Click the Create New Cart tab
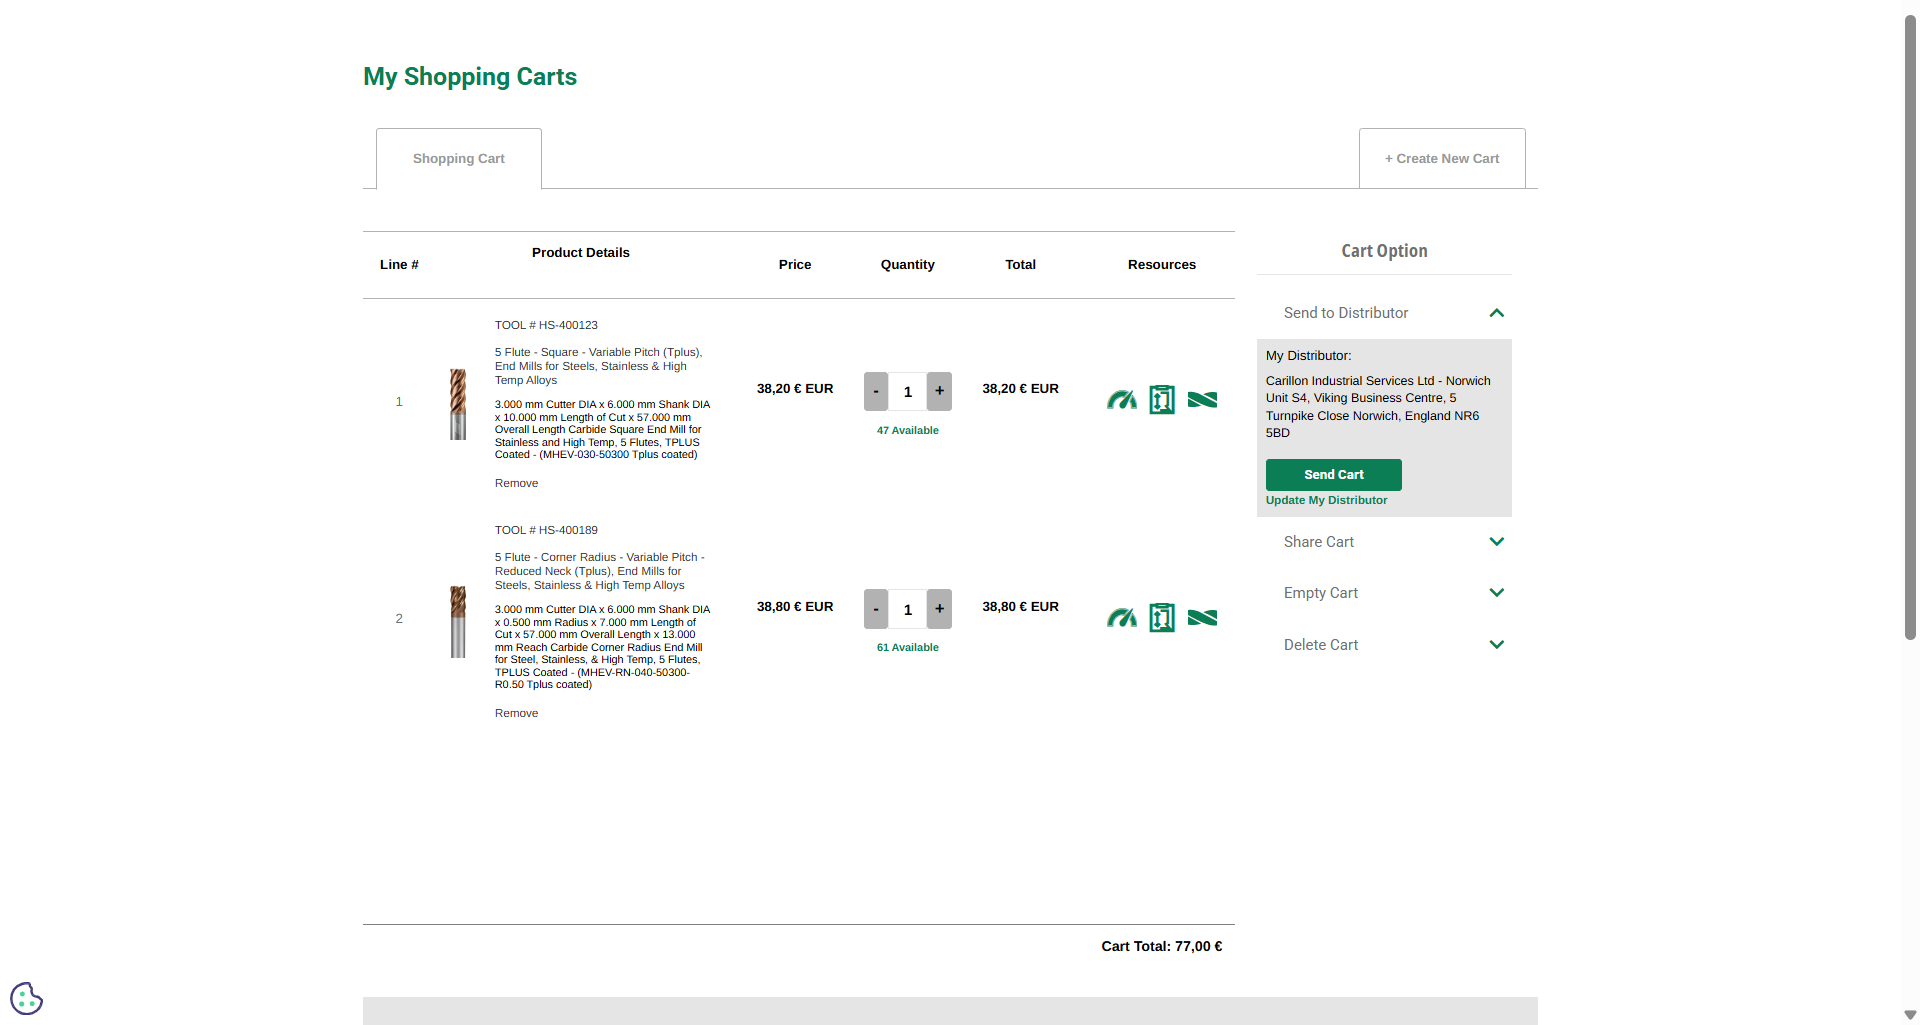This screenshot has width=1920, height=1025. tap(1441, 159)
